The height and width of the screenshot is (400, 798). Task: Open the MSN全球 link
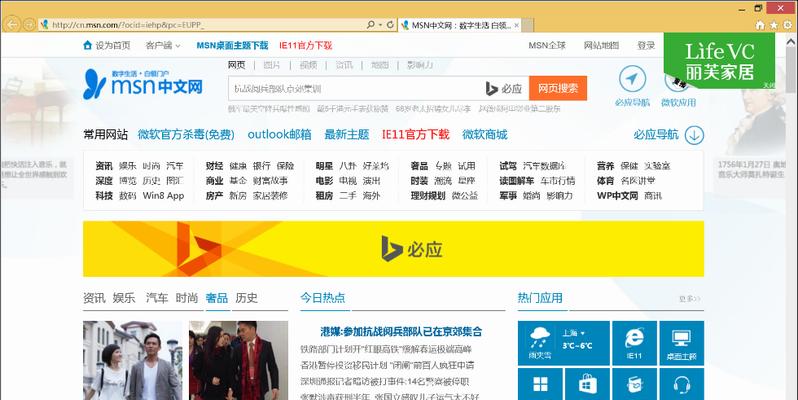pos(547,45)
